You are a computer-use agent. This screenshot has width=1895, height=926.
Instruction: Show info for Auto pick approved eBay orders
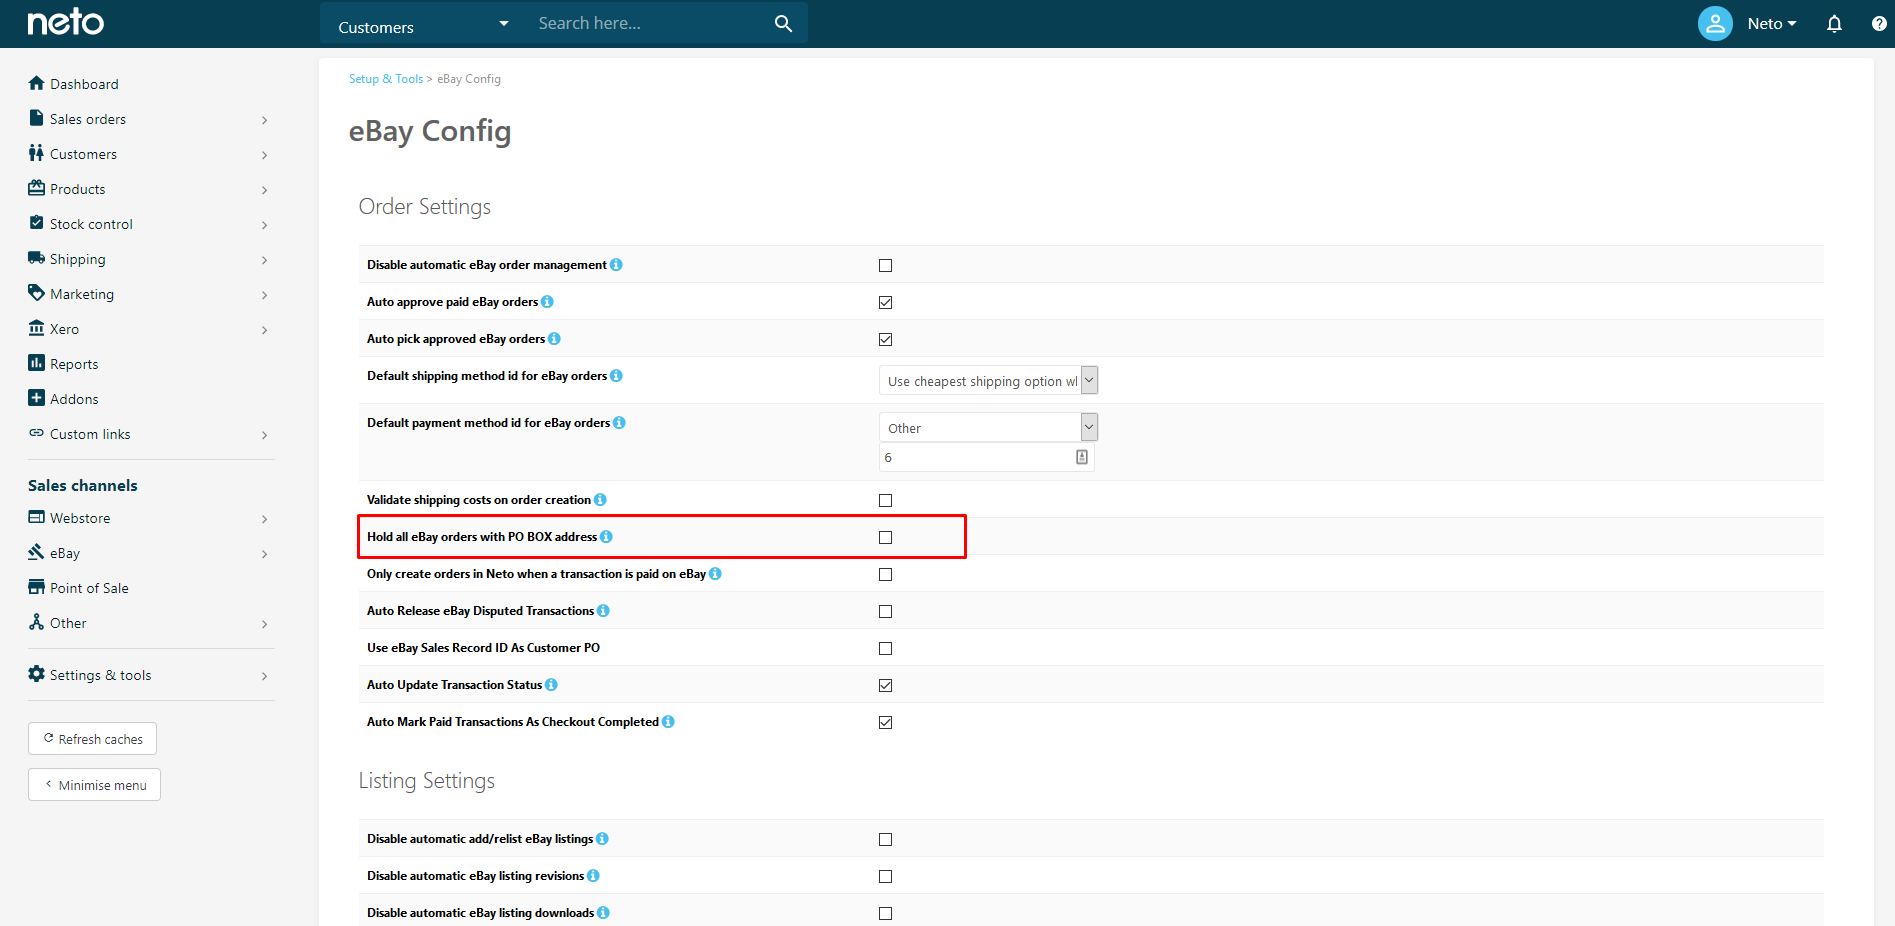[x=554, y=339]
